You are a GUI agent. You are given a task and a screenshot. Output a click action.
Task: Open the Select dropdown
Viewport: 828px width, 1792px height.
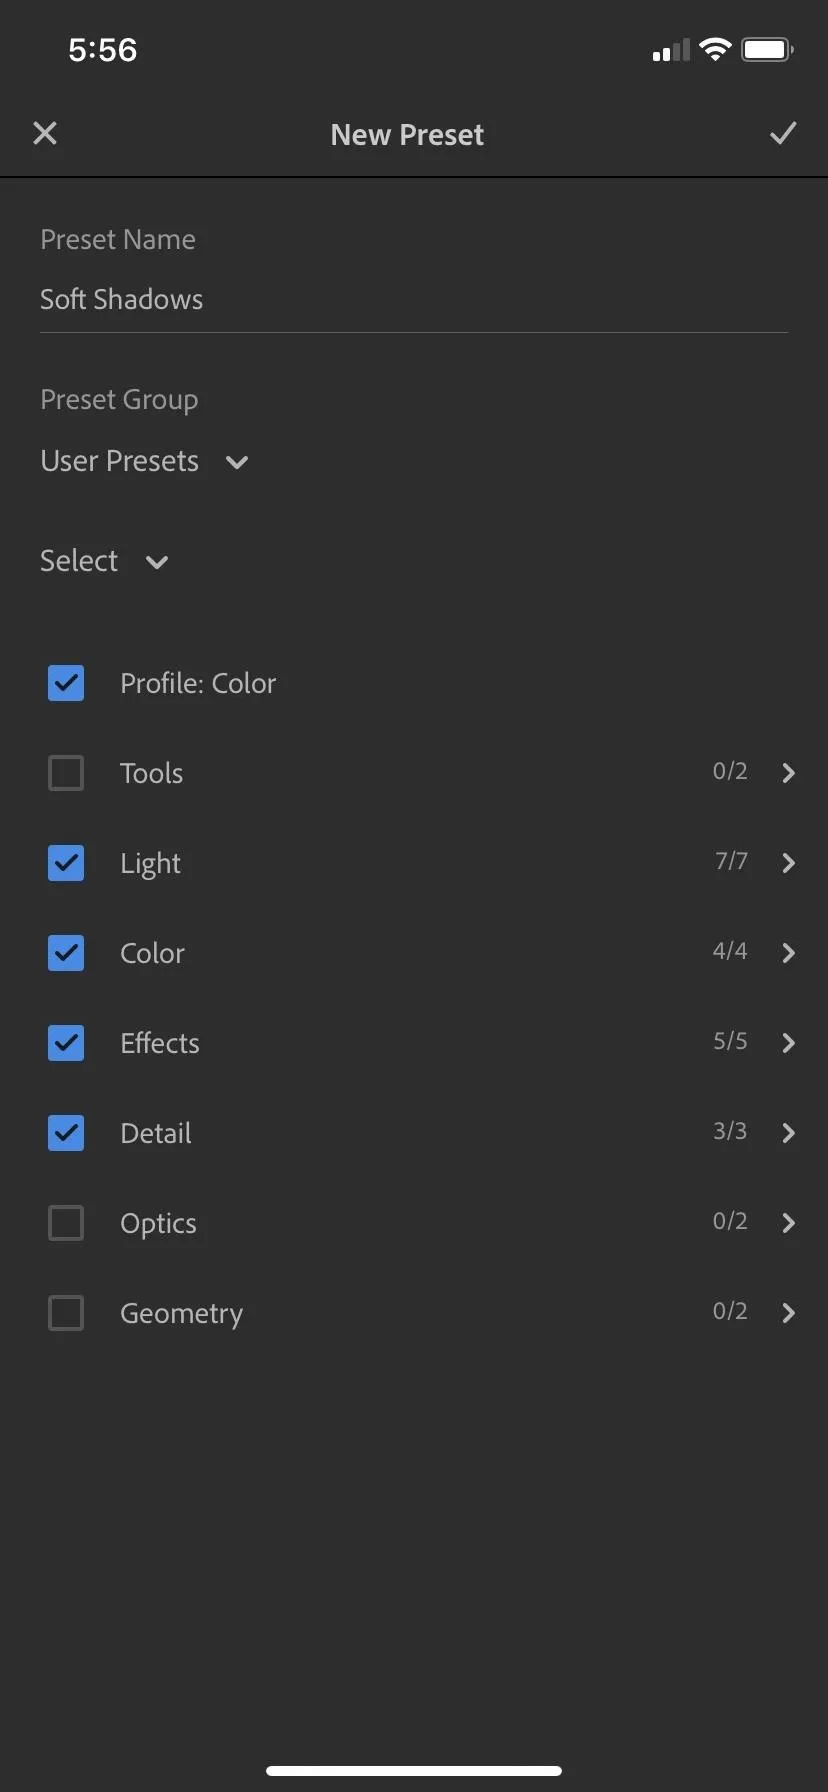coord(104,561)
